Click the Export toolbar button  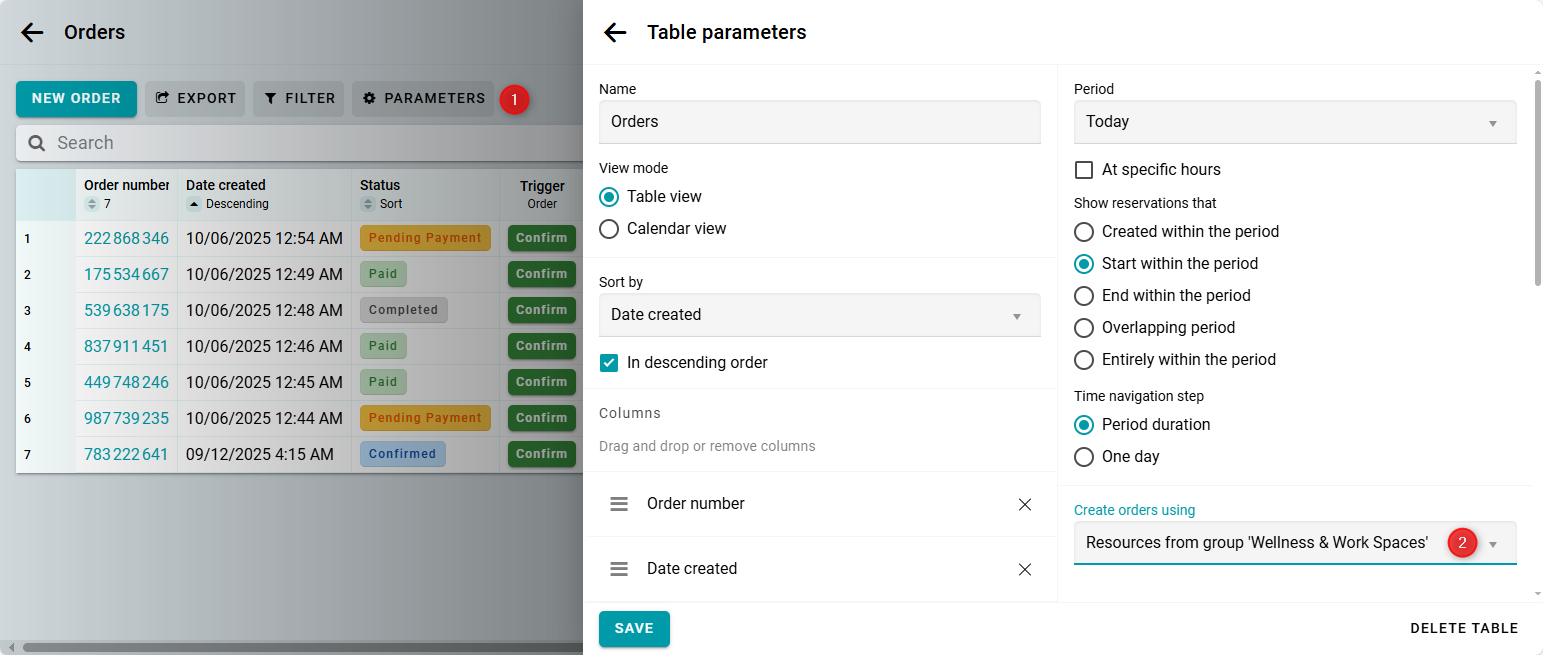tap(195, 99)
